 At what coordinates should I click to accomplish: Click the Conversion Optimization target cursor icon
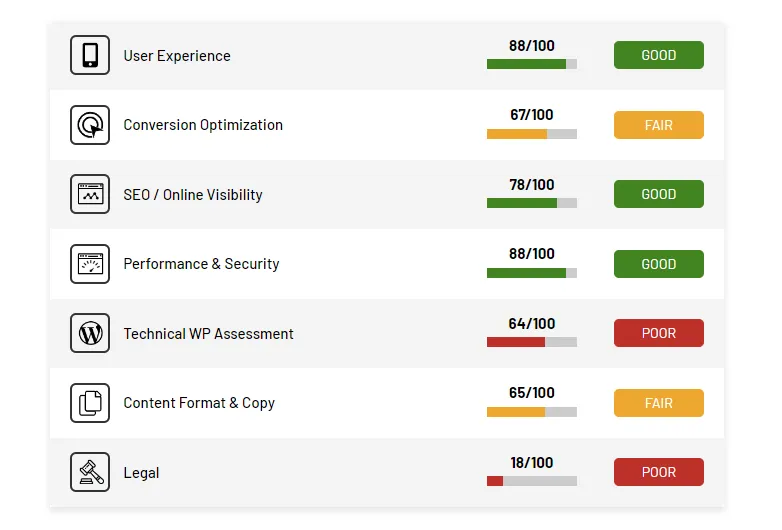[90, 125]
